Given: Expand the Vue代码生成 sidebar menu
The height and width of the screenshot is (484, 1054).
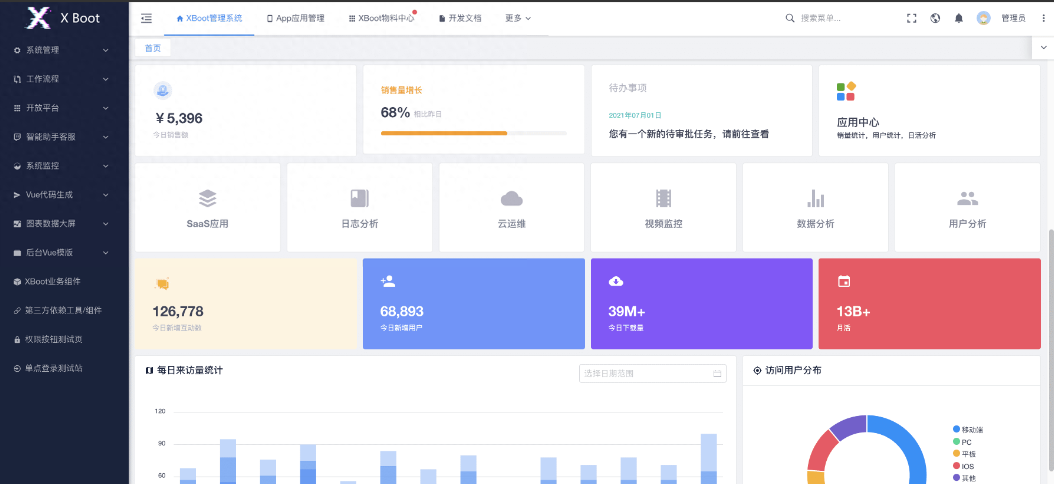Looking at the screenshot, I should (64, 195).
